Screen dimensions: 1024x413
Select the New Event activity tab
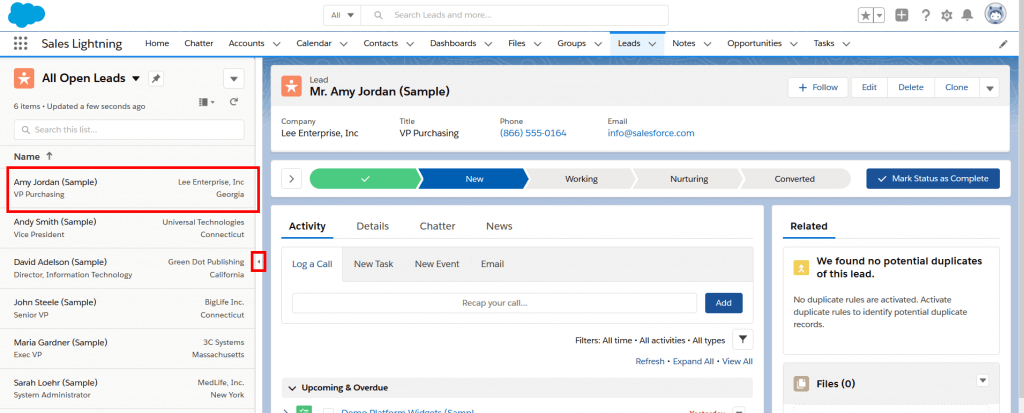[437, 264]
